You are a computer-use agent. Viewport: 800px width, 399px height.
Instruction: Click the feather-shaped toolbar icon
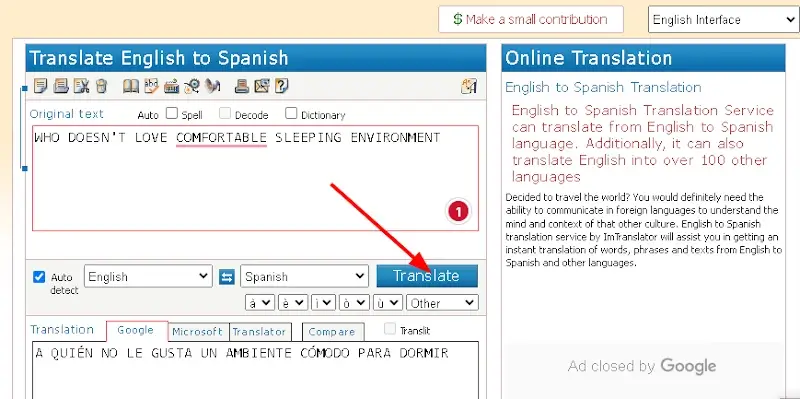pyautogui.click(x=212, y=85)
